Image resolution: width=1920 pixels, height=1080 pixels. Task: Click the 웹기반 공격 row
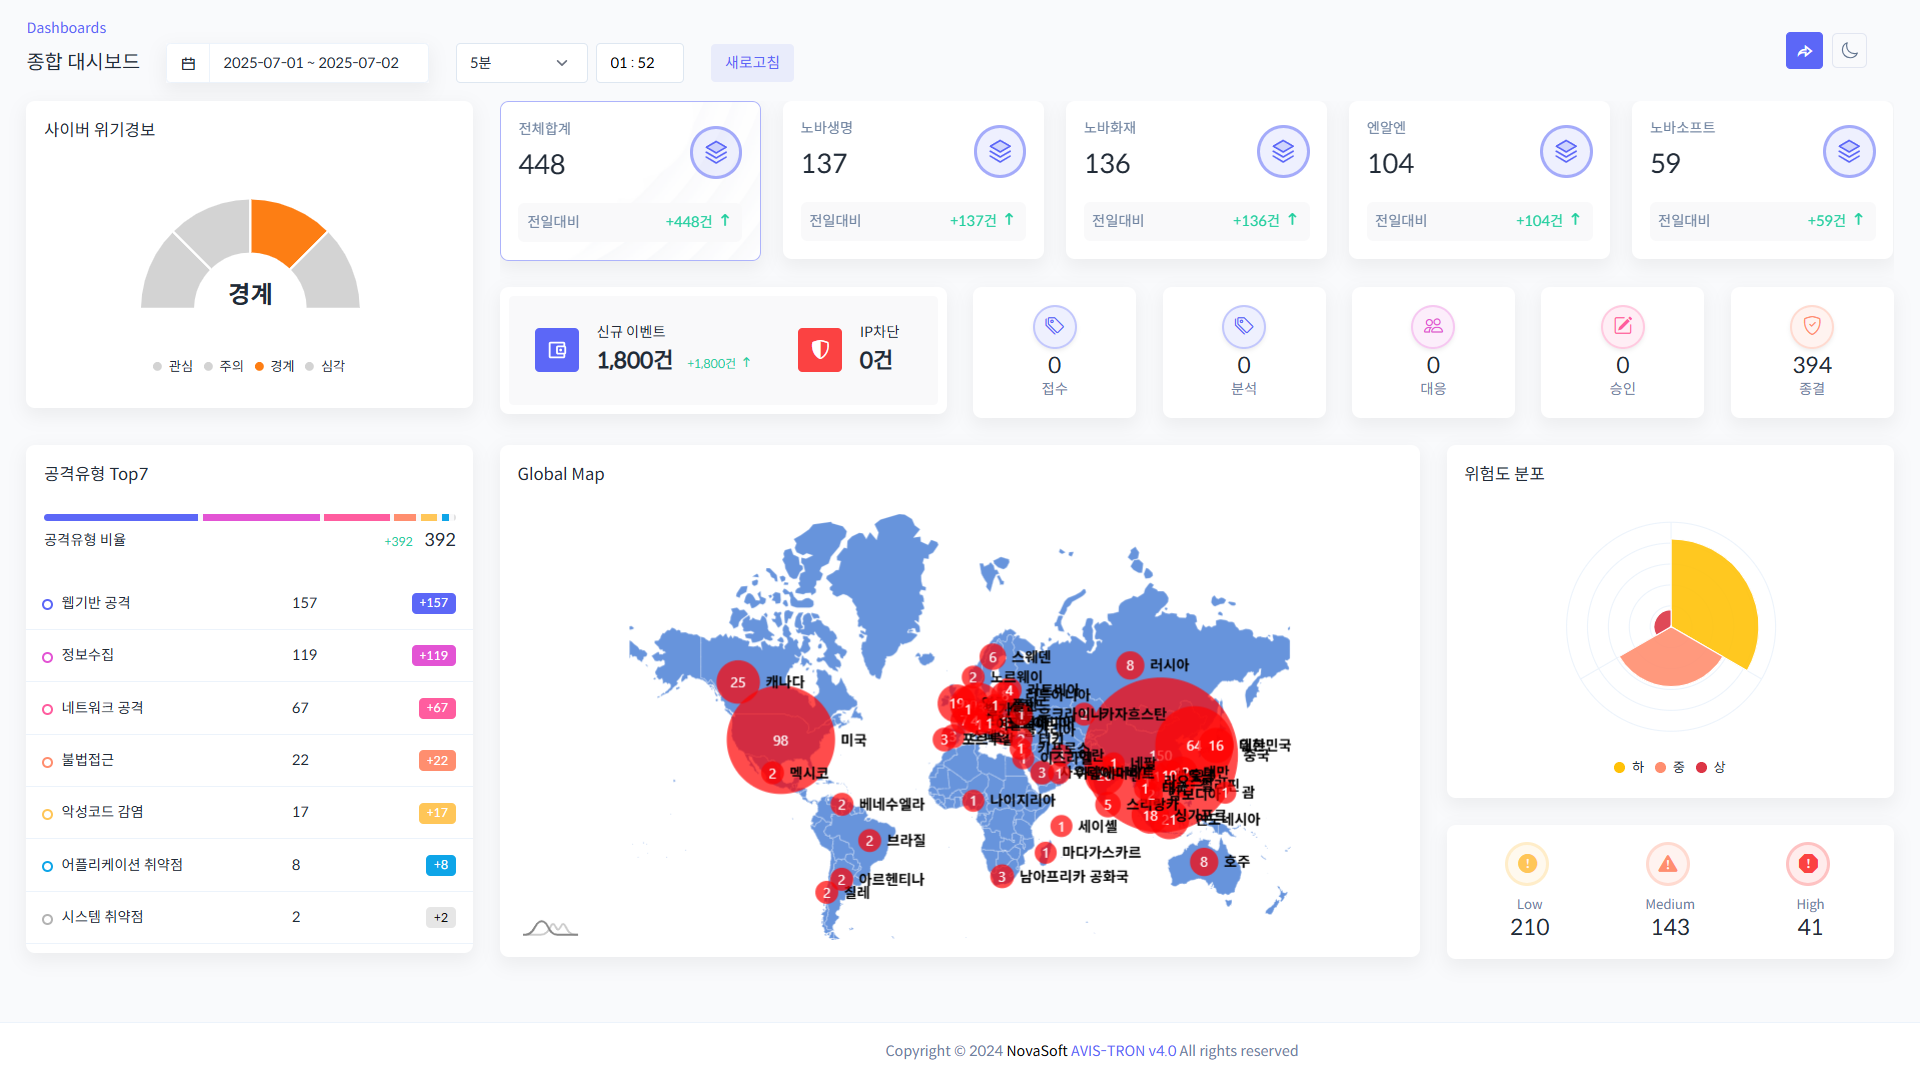point(249,603)
